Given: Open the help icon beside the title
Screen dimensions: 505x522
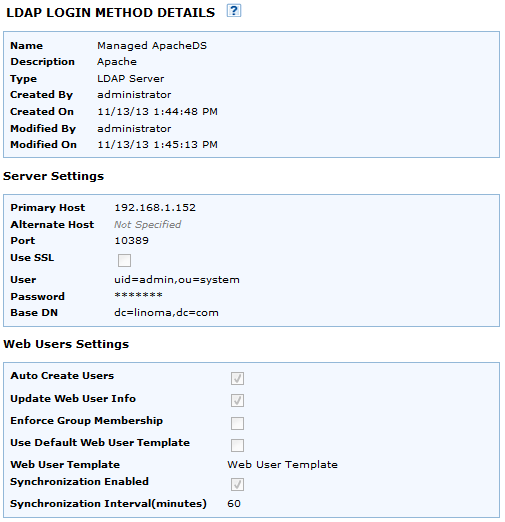Looking at the screenshot, I should point(234,11).
